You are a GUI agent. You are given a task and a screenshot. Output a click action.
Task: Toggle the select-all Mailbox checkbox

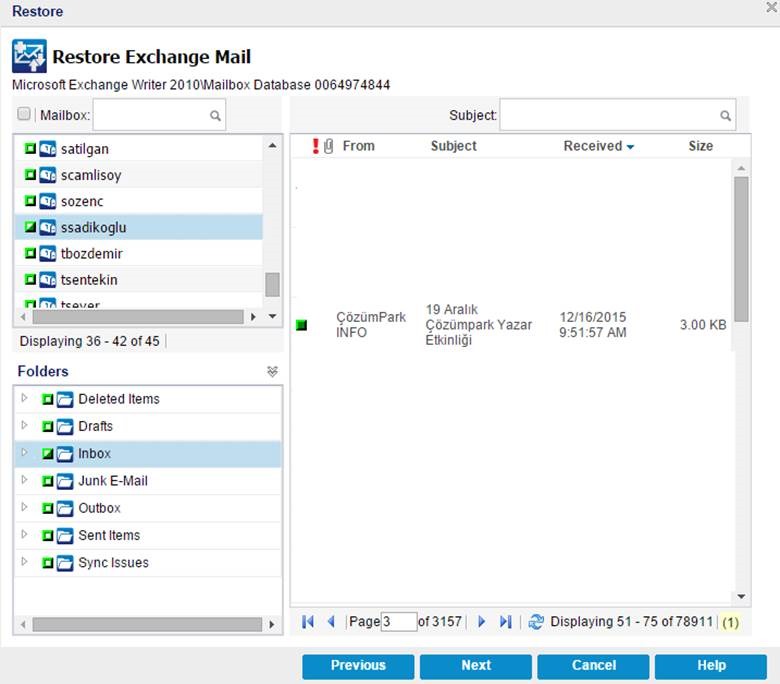[24, 114]
